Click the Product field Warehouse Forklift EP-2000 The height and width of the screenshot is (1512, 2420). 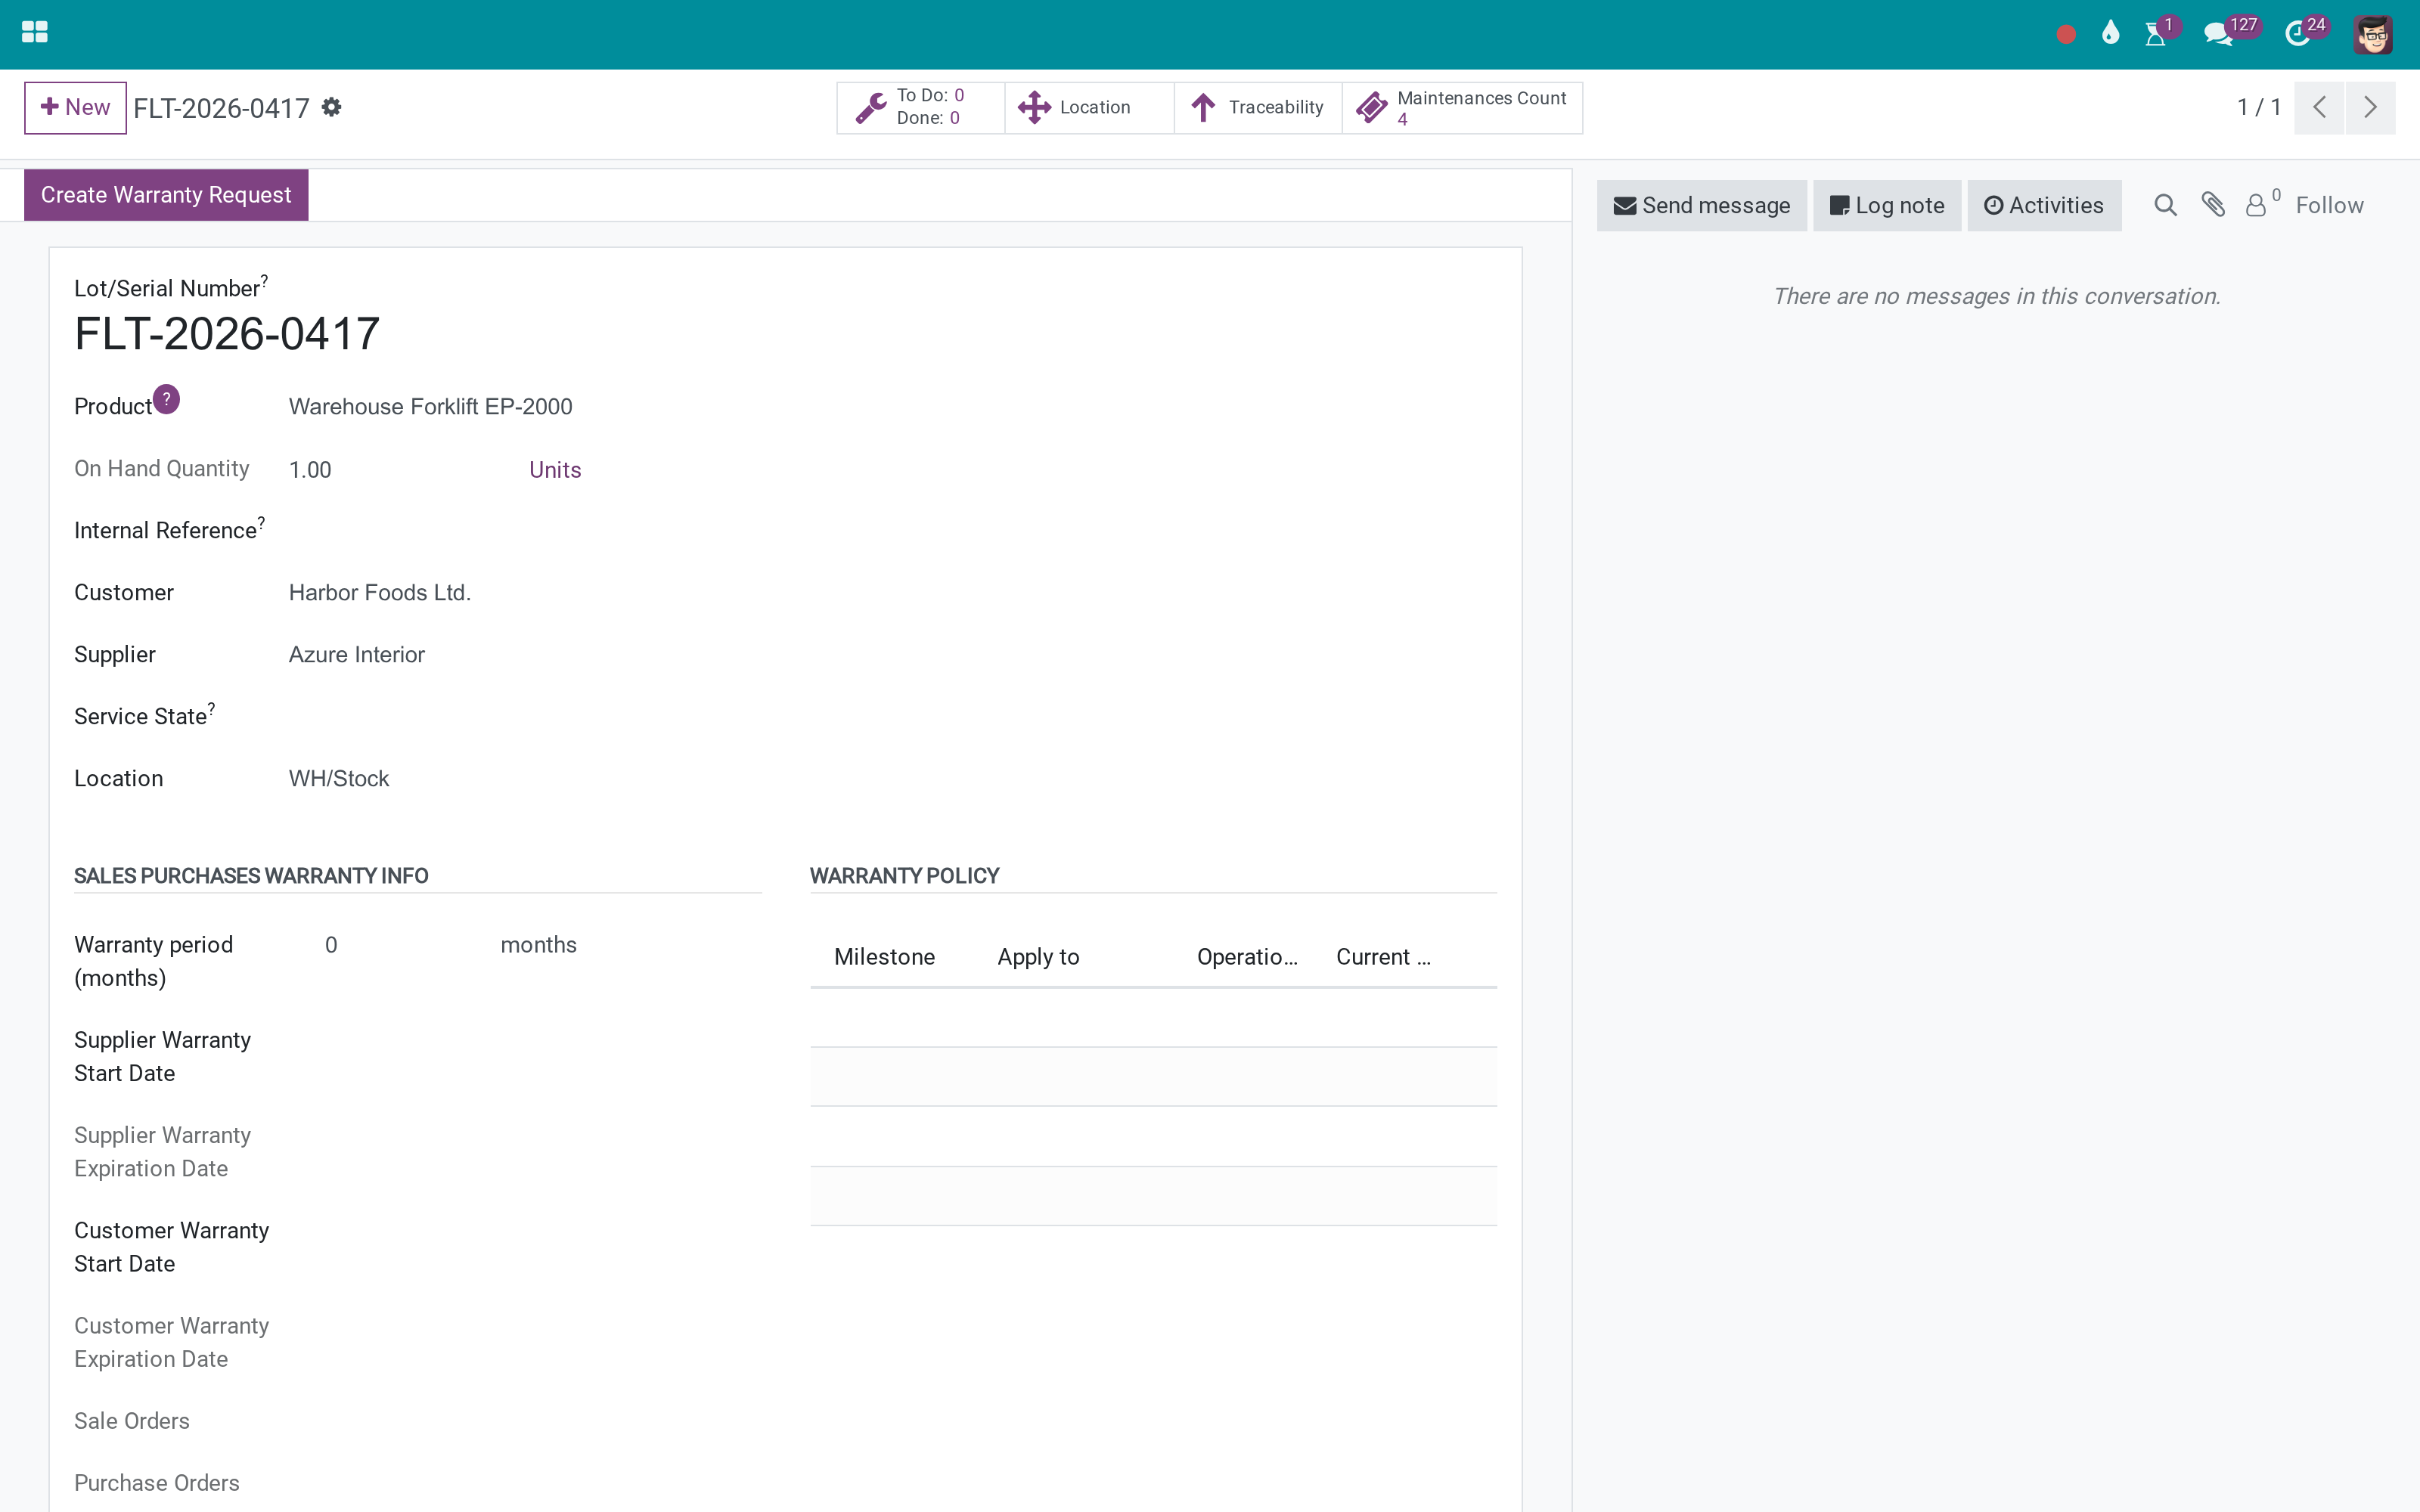430,407
